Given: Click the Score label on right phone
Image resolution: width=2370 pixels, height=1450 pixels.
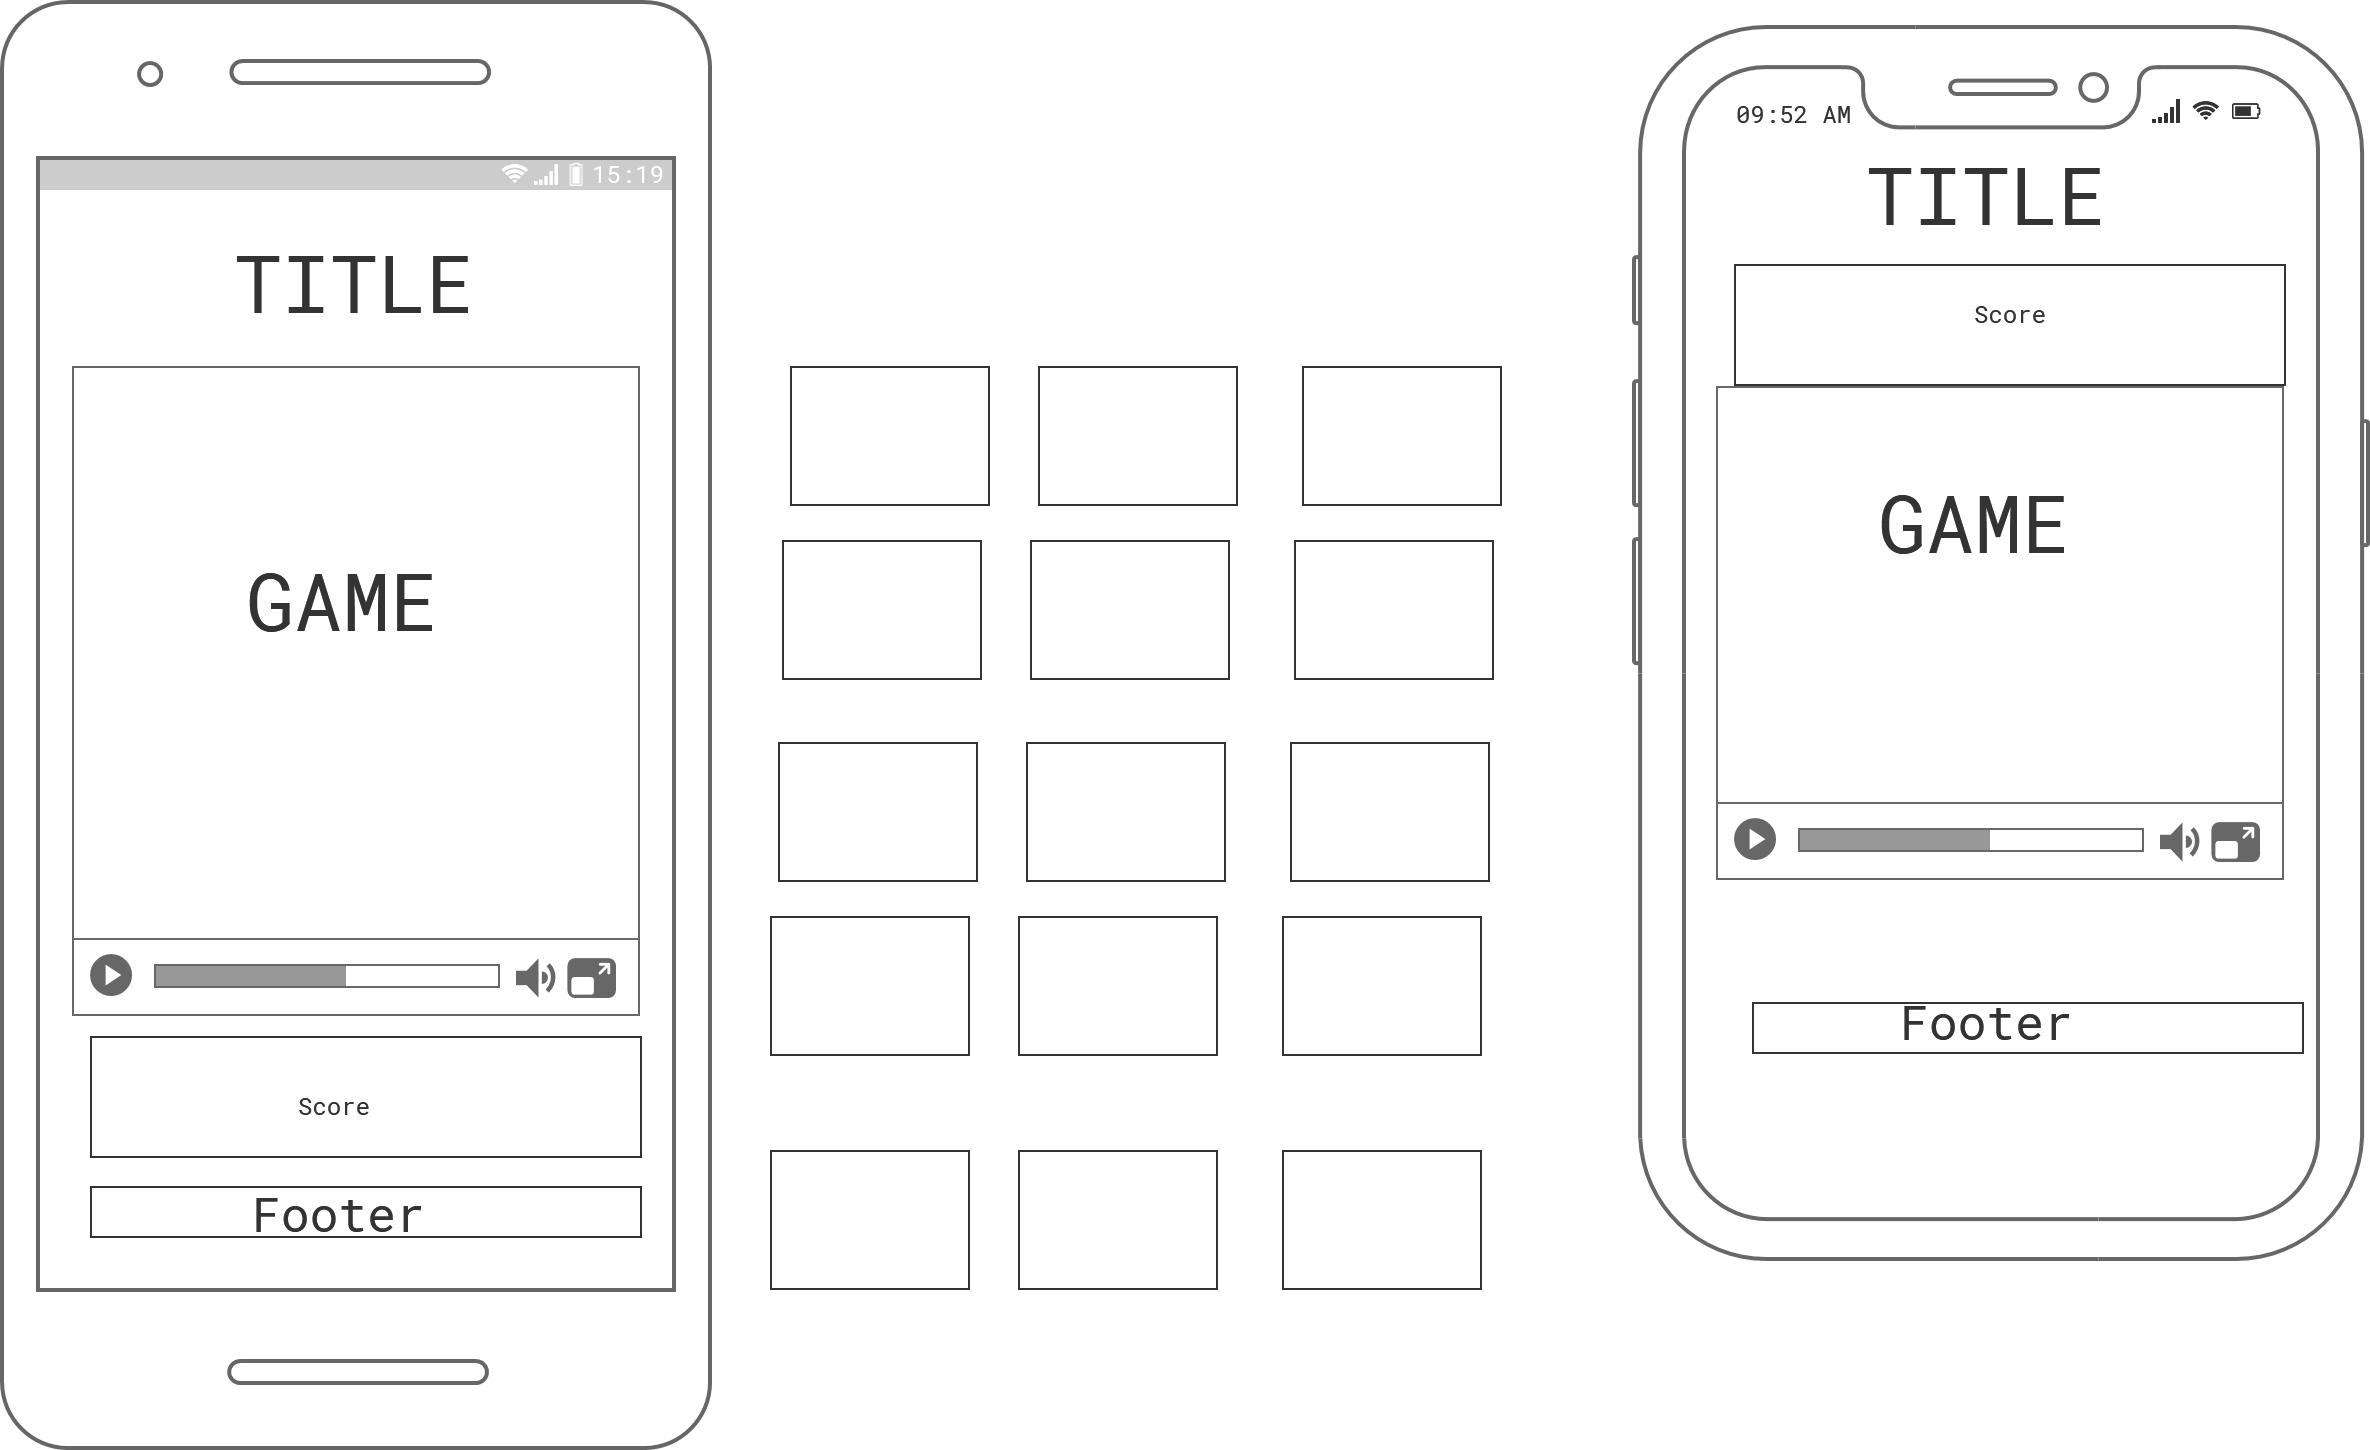Looking at the screenshot, I should point(2011,311).
